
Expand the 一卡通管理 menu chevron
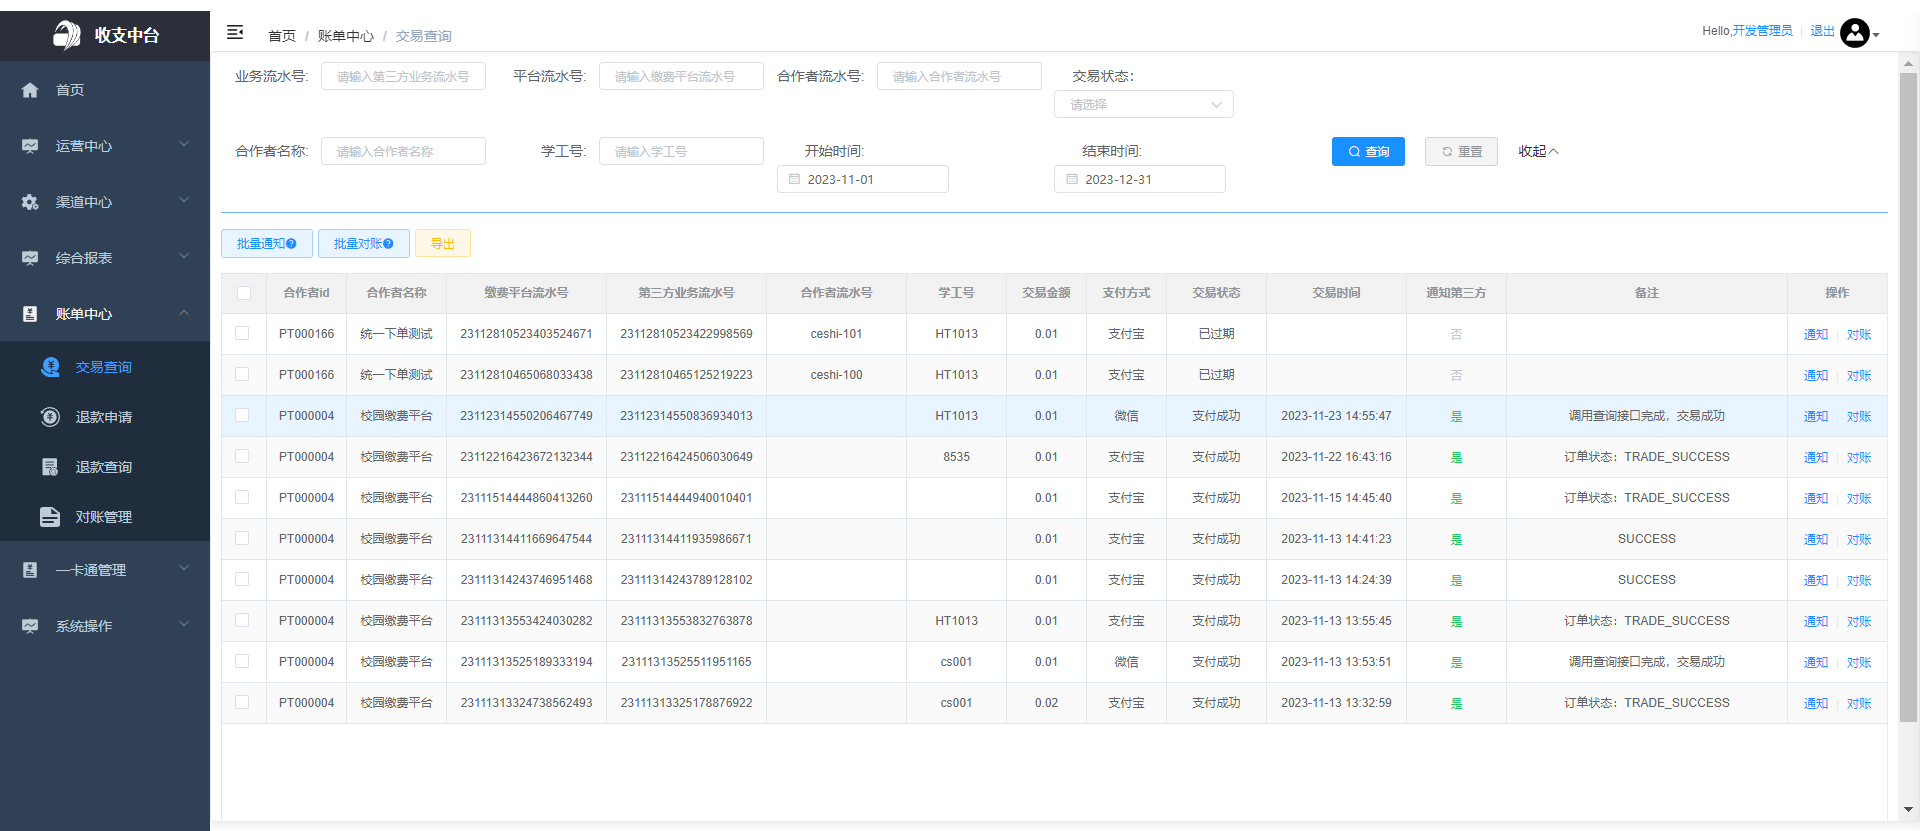[184, 568]
